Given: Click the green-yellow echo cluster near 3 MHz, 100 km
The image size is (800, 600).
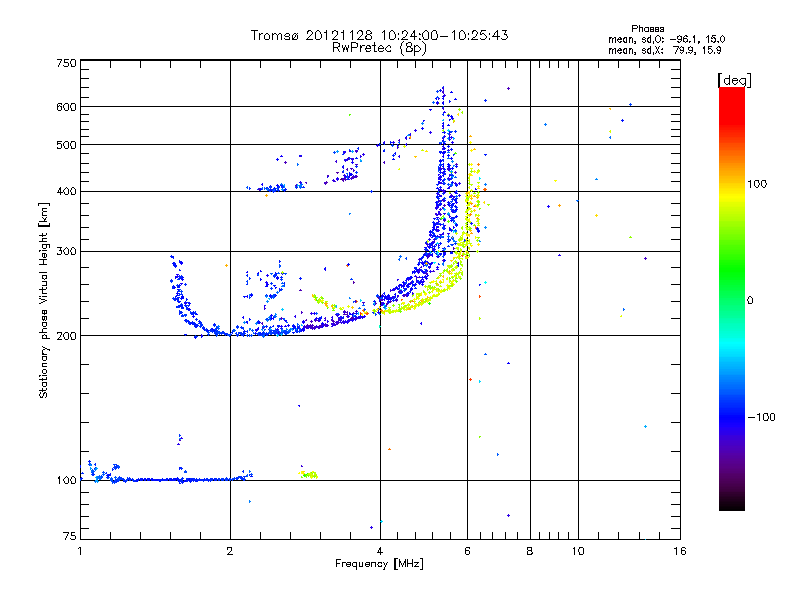Looking at the screenshot, I should tap(309, 474).
